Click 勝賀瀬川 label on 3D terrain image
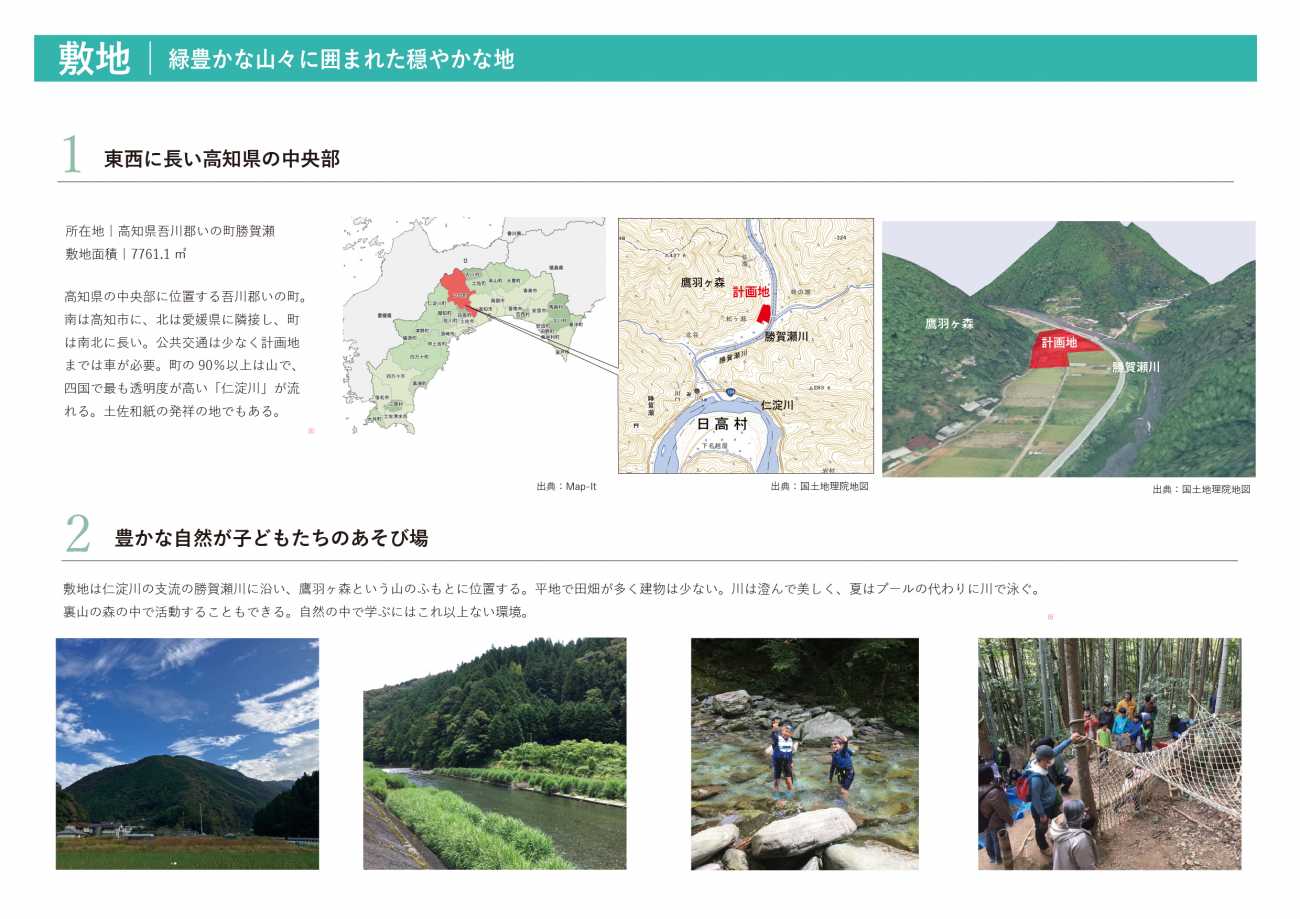Image resolution: width=1300 pixels, height=919 pixels. pos(1135,367)
